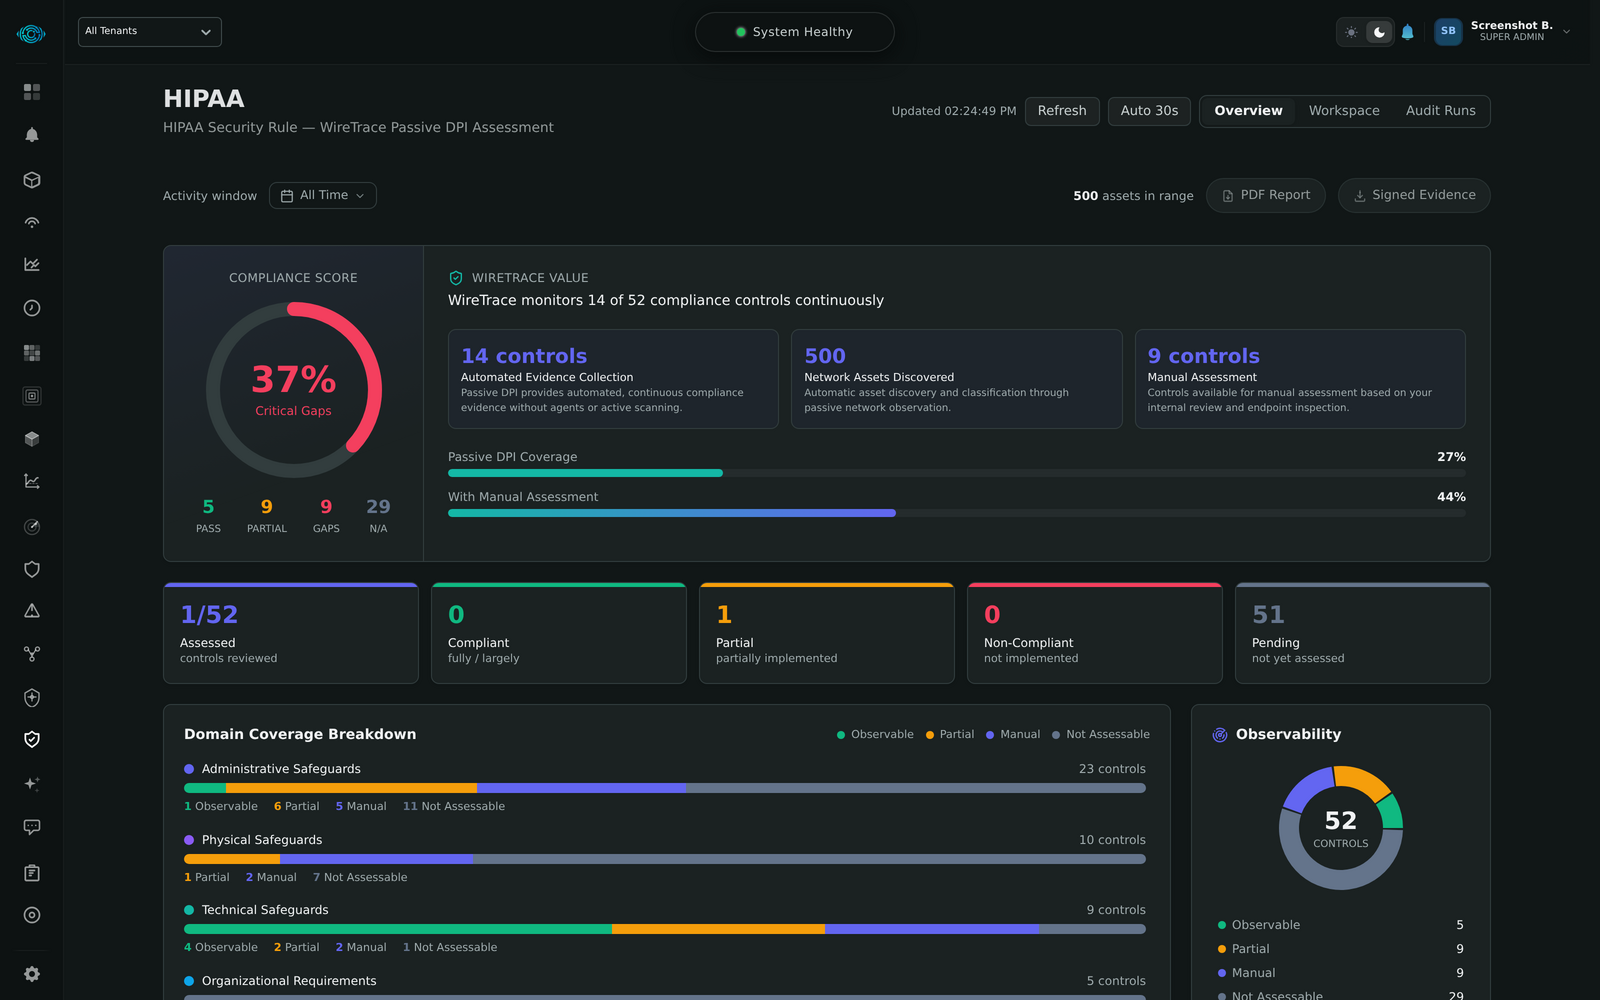Click the notification bell in top bar

[1407, 32]
